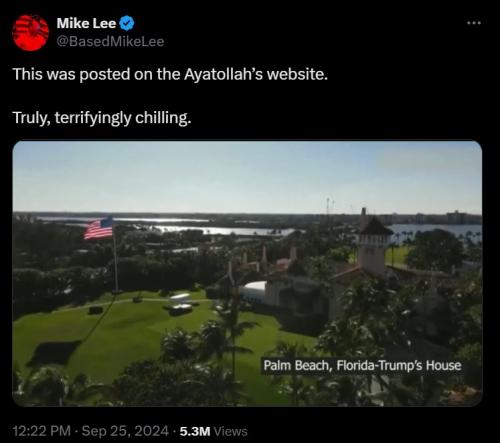View the 5.3M Views count

pyautogui.click(x=213, y=431)
